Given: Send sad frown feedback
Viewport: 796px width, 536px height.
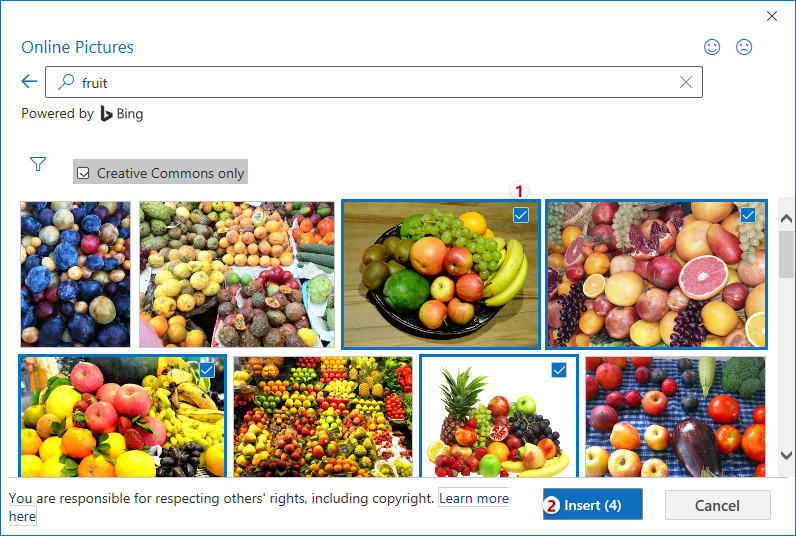Looking at the screenshot, I should click(744, 47).
